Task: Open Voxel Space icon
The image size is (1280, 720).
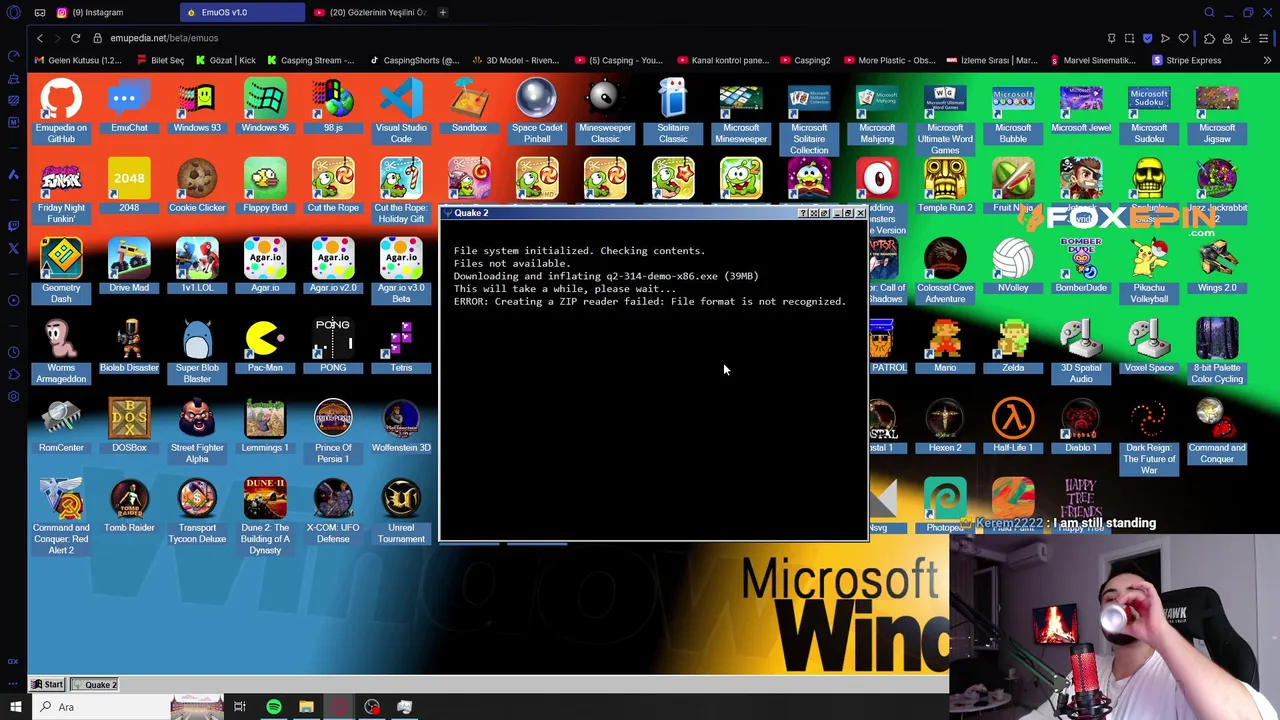Action: pos(1149,346)
